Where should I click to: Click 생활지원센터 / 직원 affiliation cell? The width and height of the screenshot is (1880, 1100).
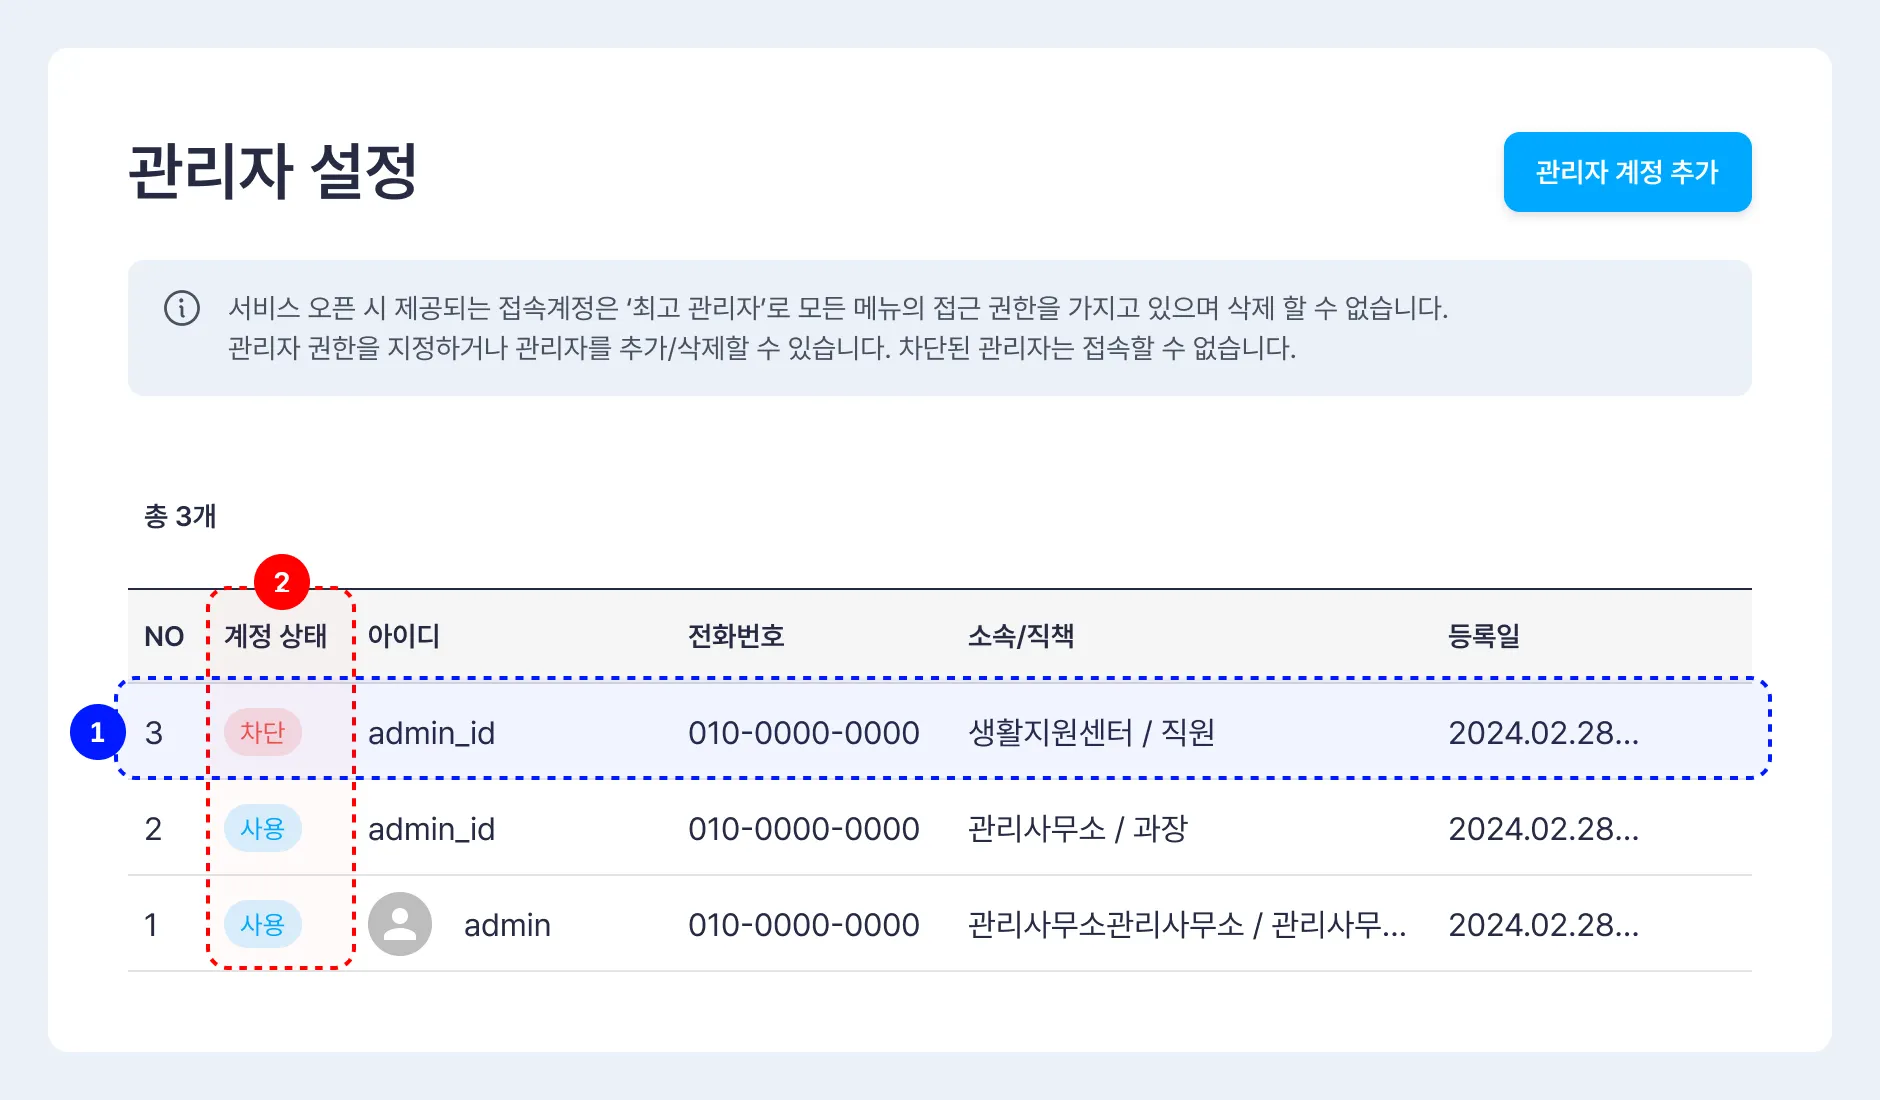pyautogui.click(x=1091, y=733)
